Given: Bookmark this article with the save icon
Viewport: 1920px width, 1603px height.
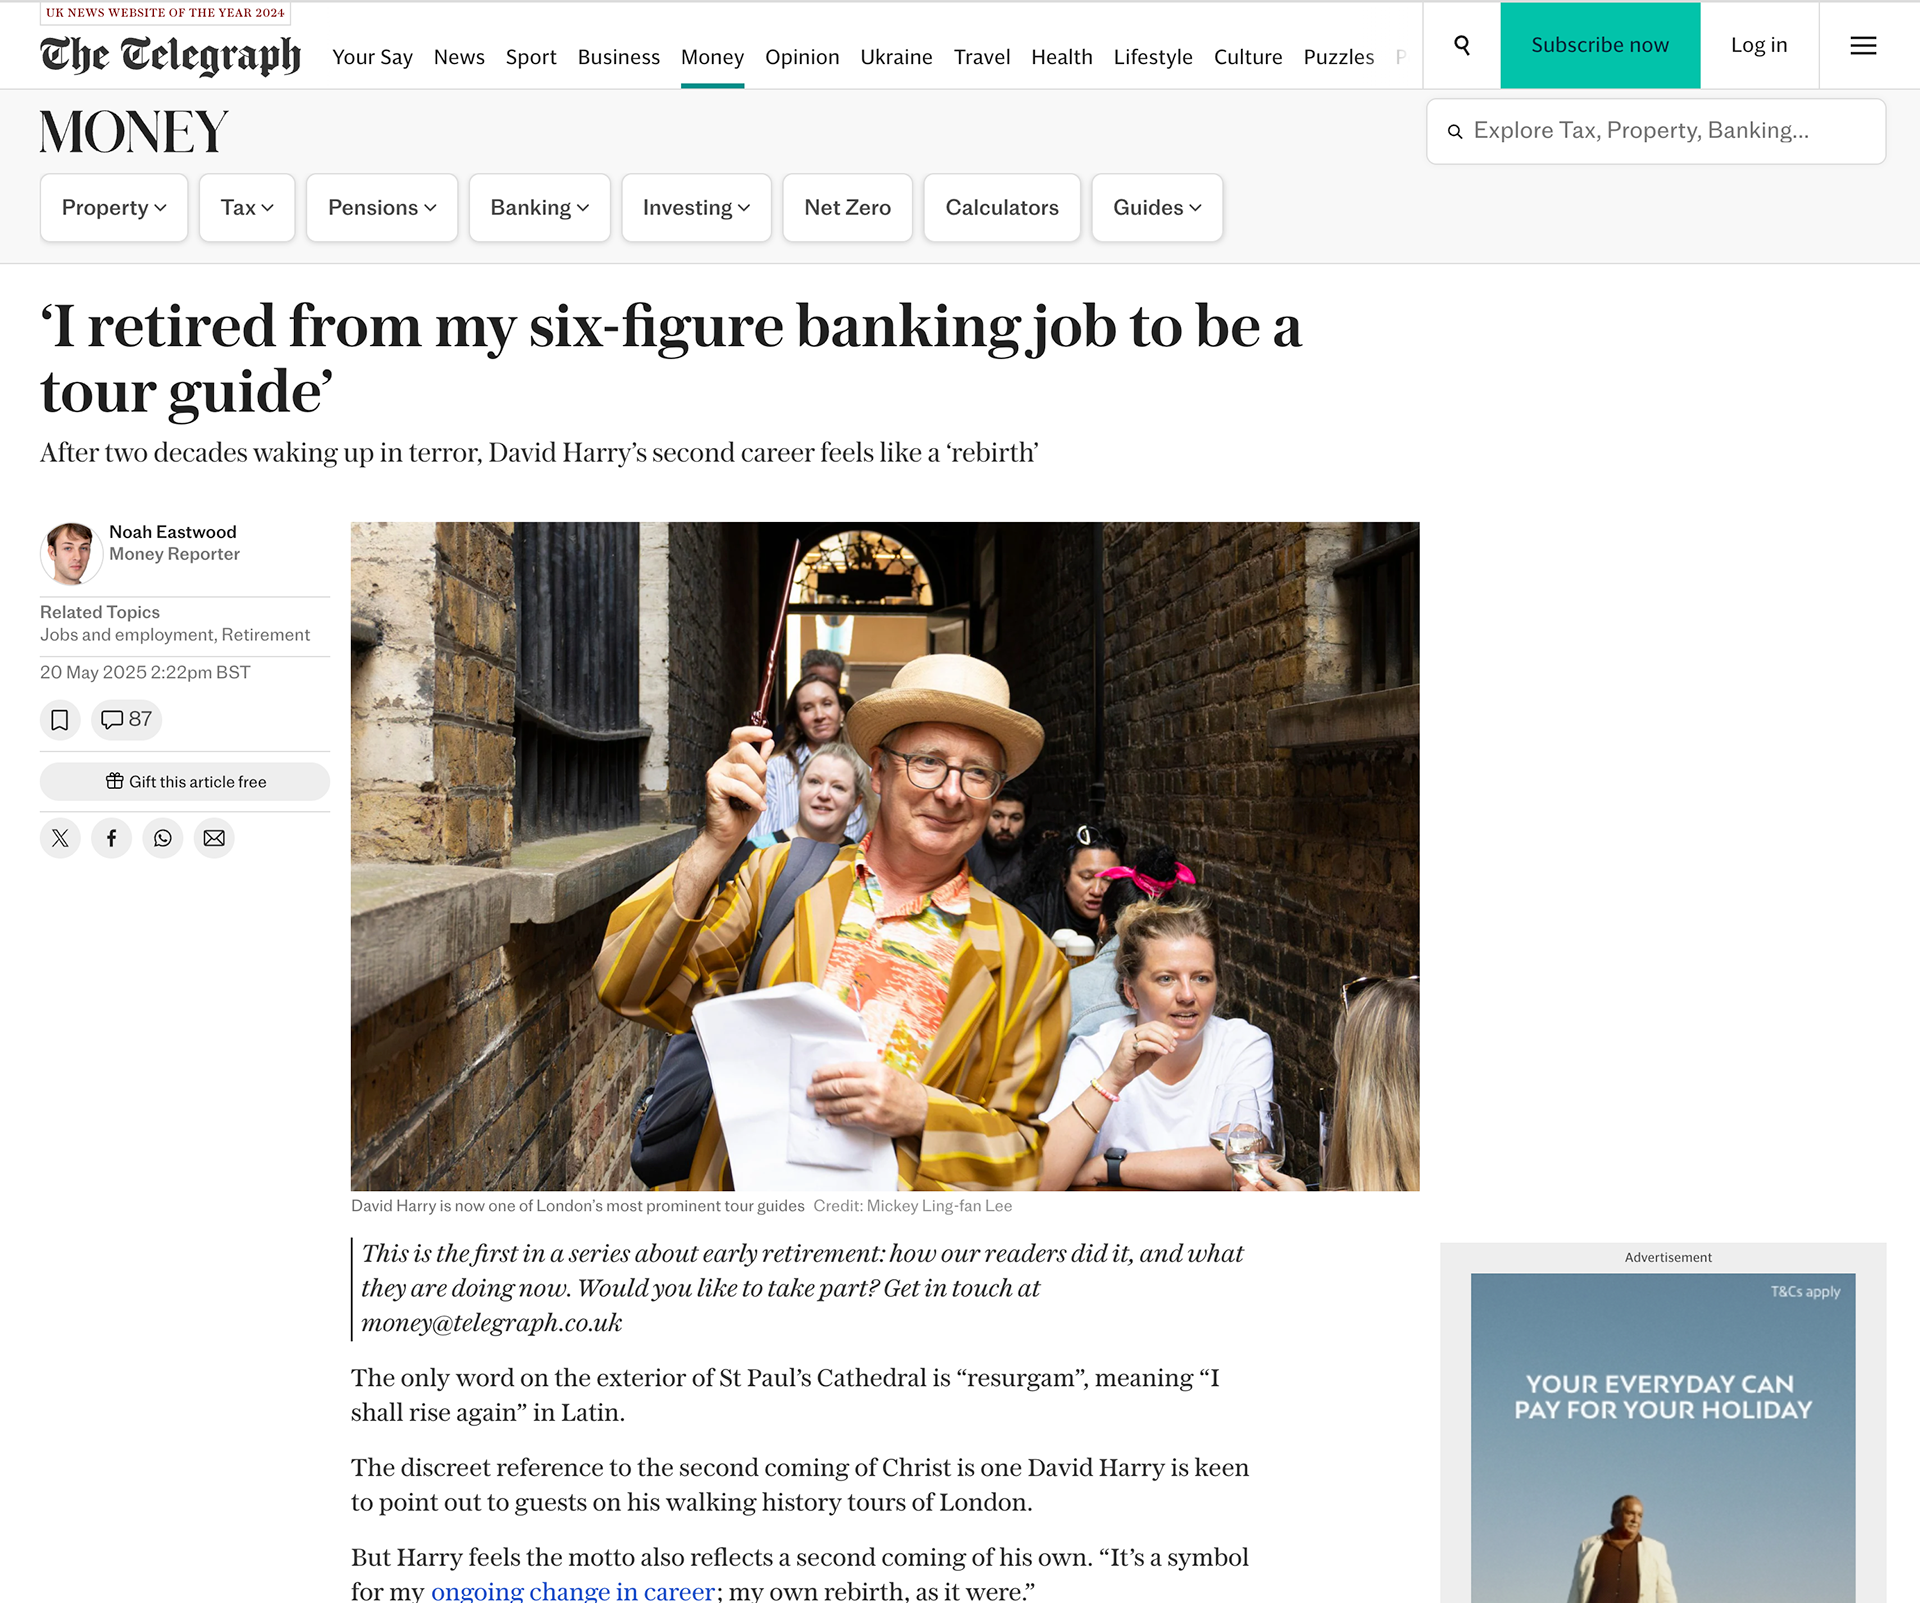Looking at the screenshot, I should click(60, 720).
